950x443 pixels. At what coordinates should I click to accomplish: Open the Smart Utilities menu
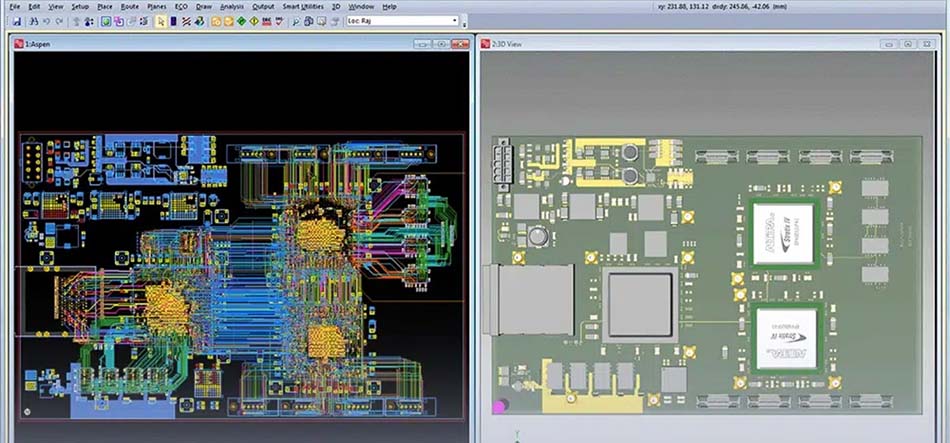(x=303, y=7)
